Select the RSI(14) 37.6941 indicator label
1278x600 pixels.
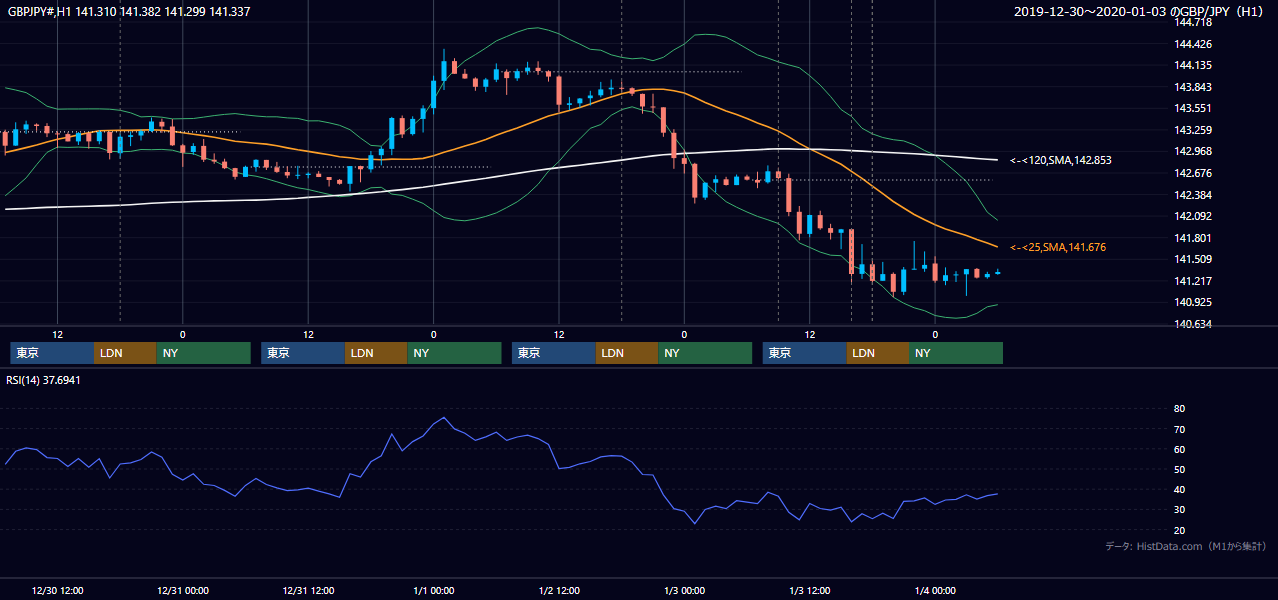(43, 380)
